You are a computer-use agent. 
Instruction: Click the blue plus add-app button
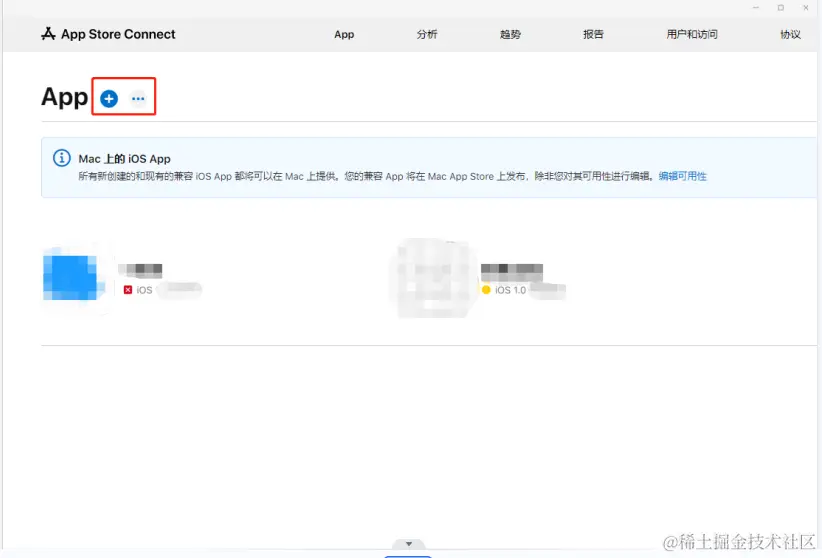tap(109, 99)
